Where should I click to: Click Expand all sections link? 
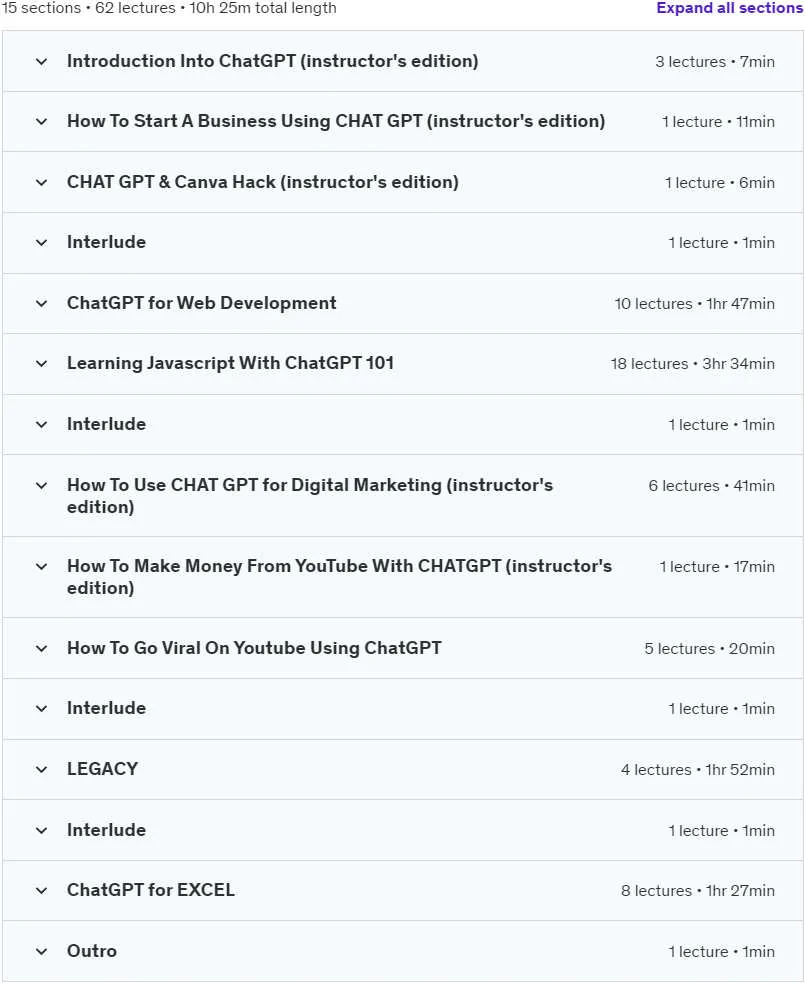pyautogui.click(x=729, y=8)
